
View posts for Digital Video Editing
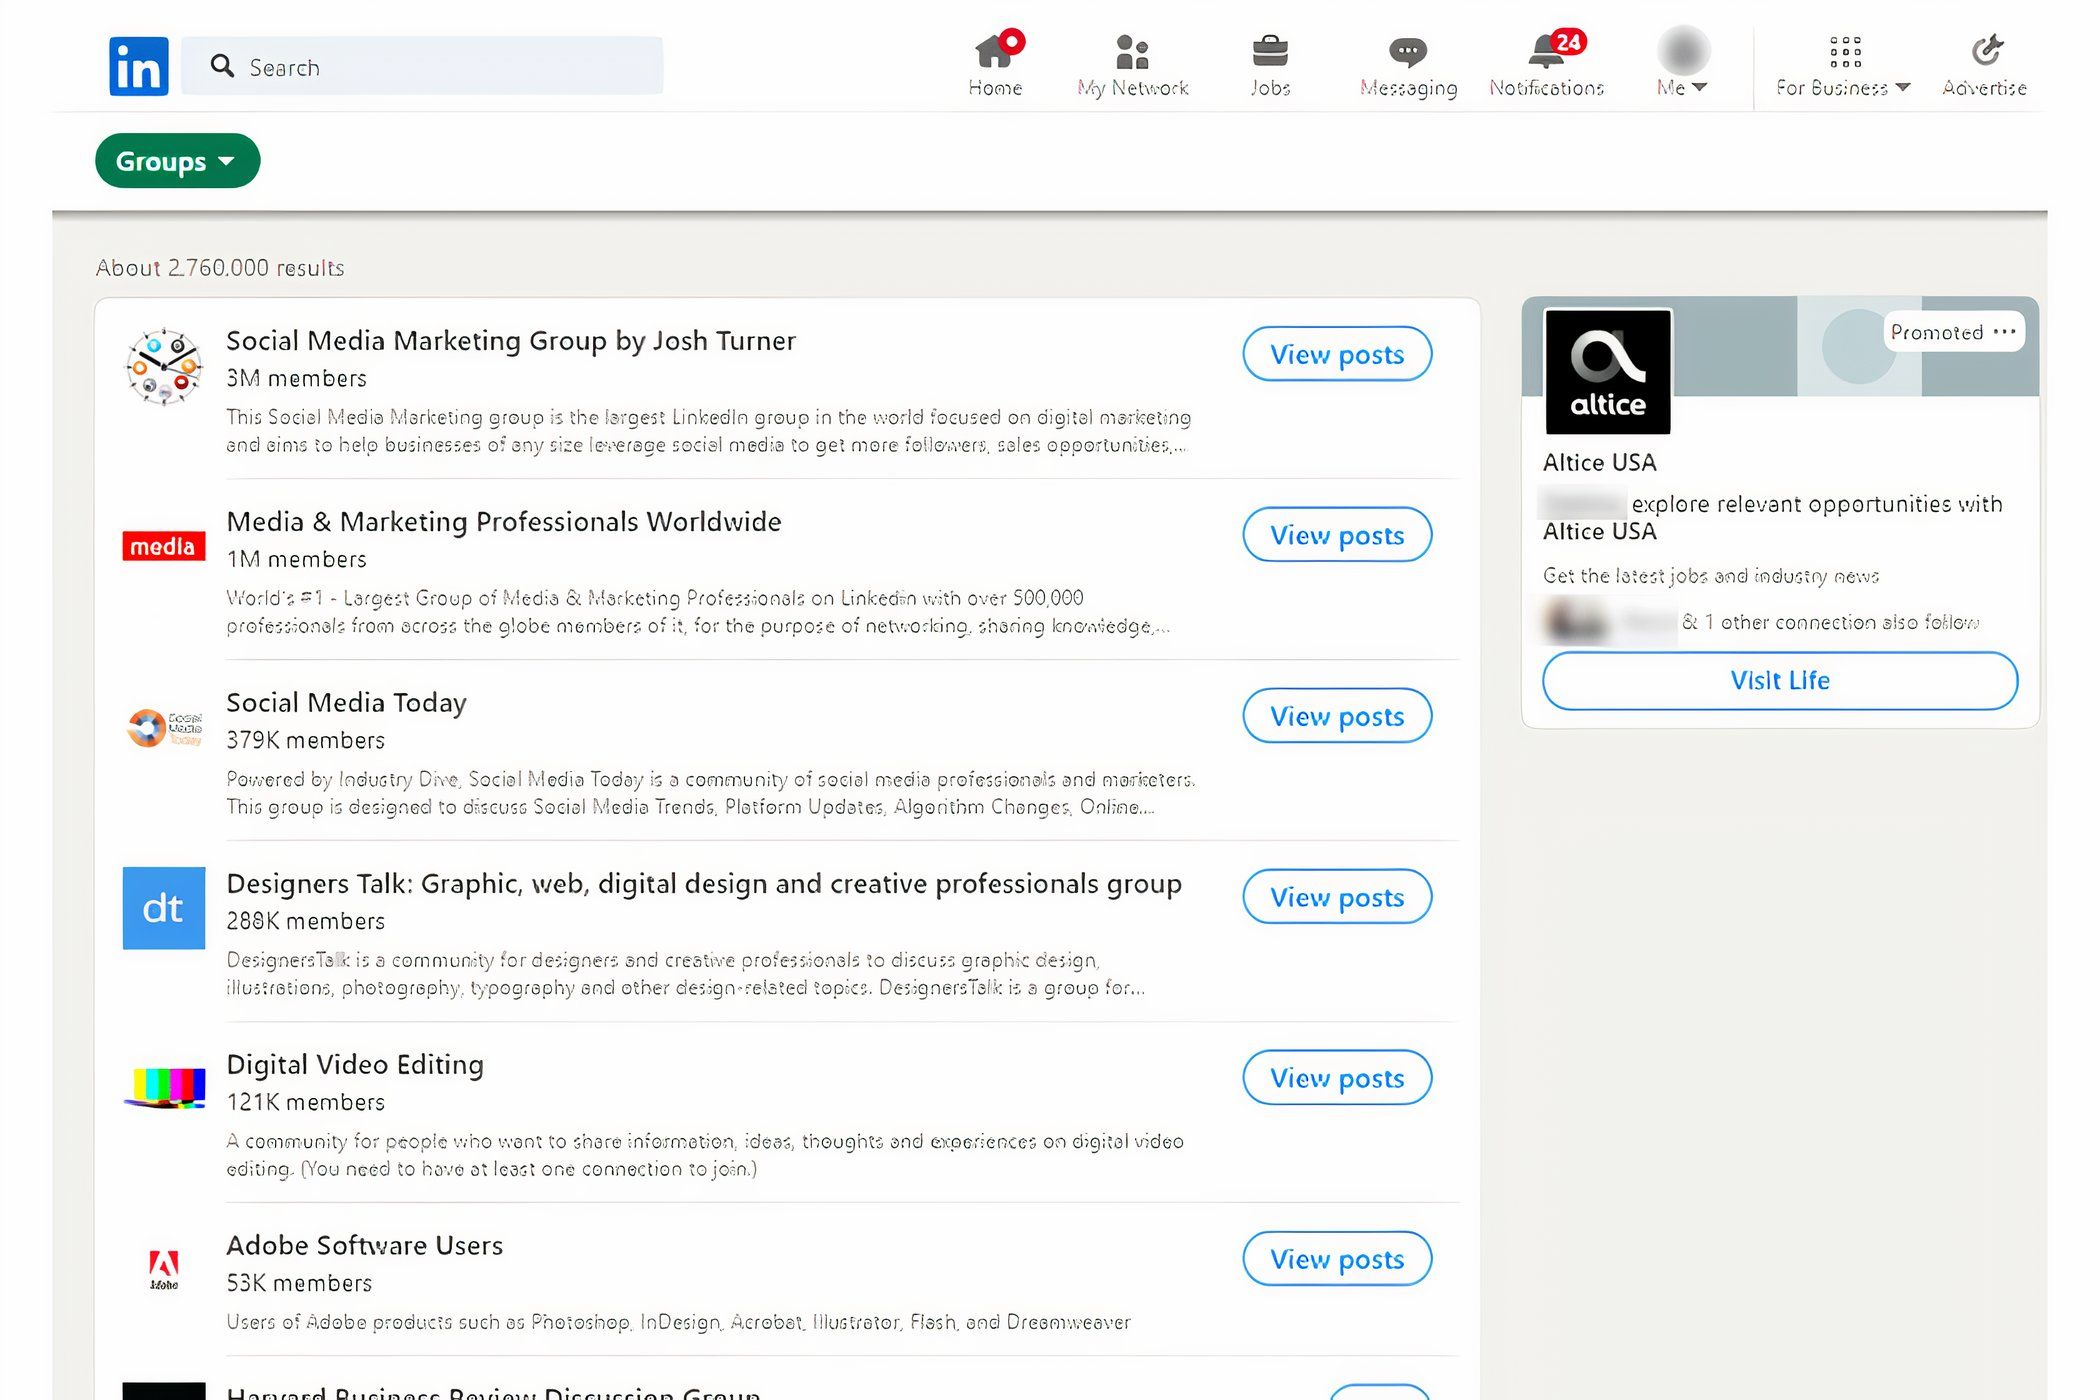click(1337, 1078)
